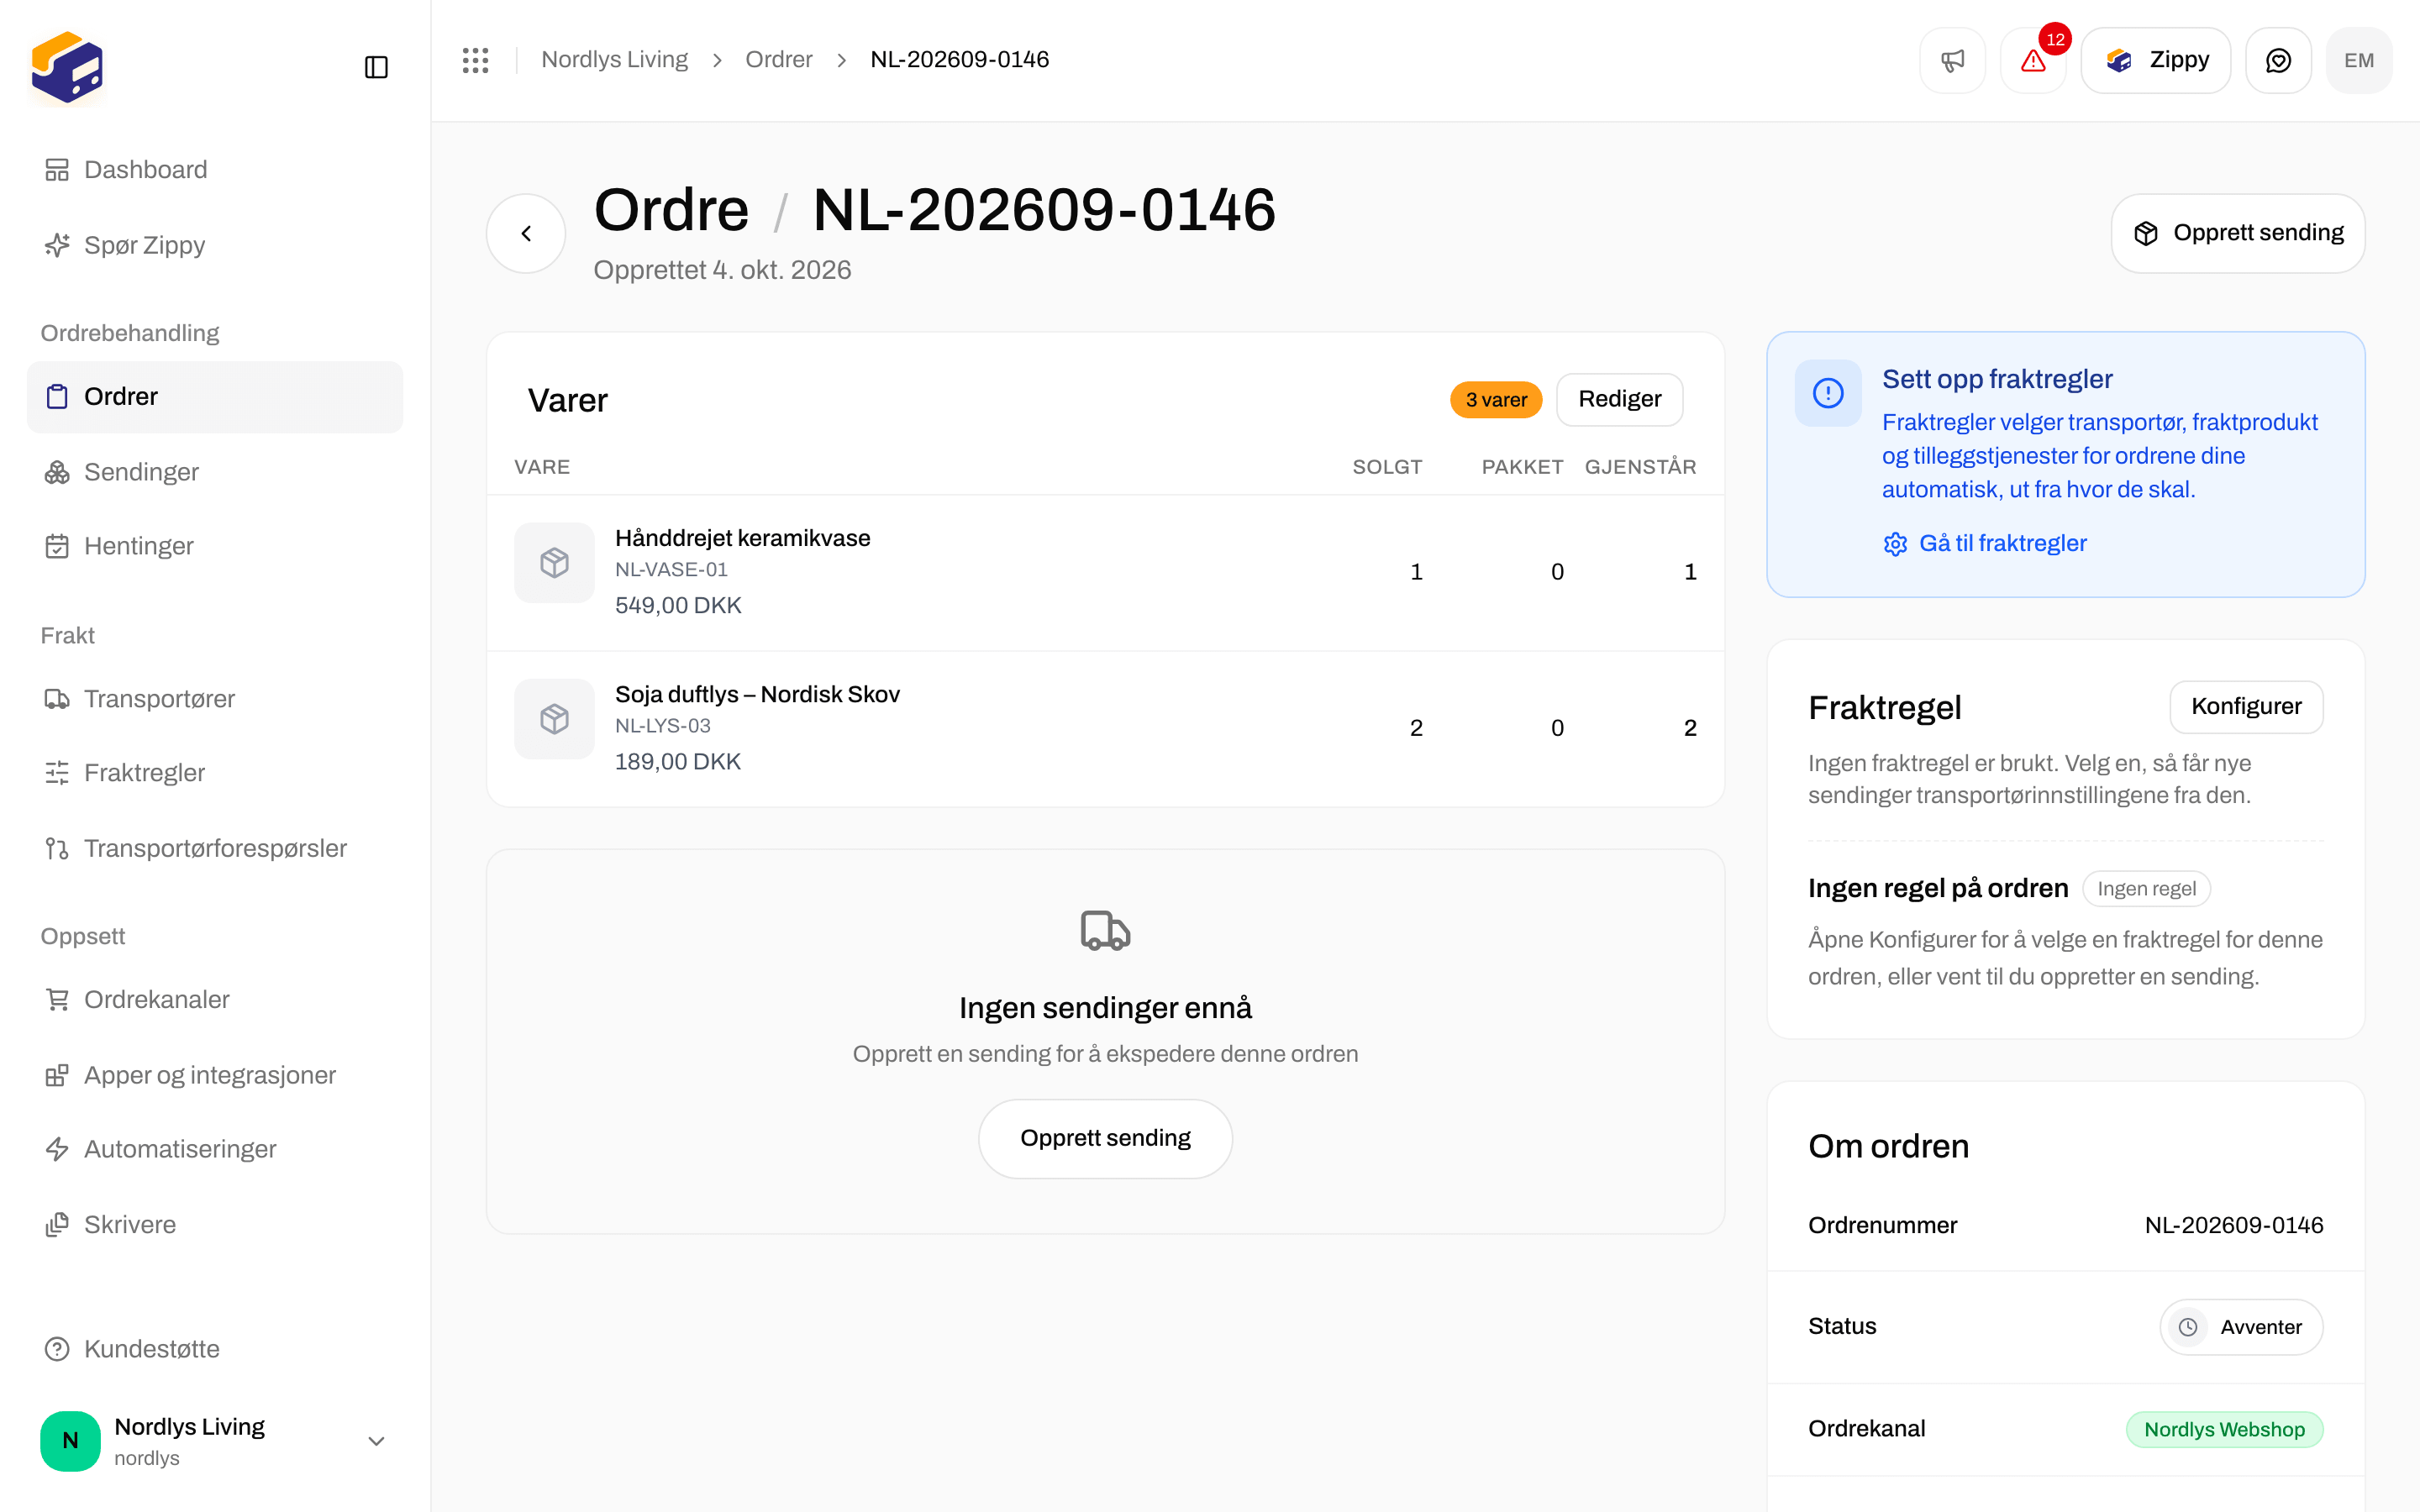Screen dimensions: 2420x1512
Task: Open the app grid launcher icon
Action: pos(476,60)
